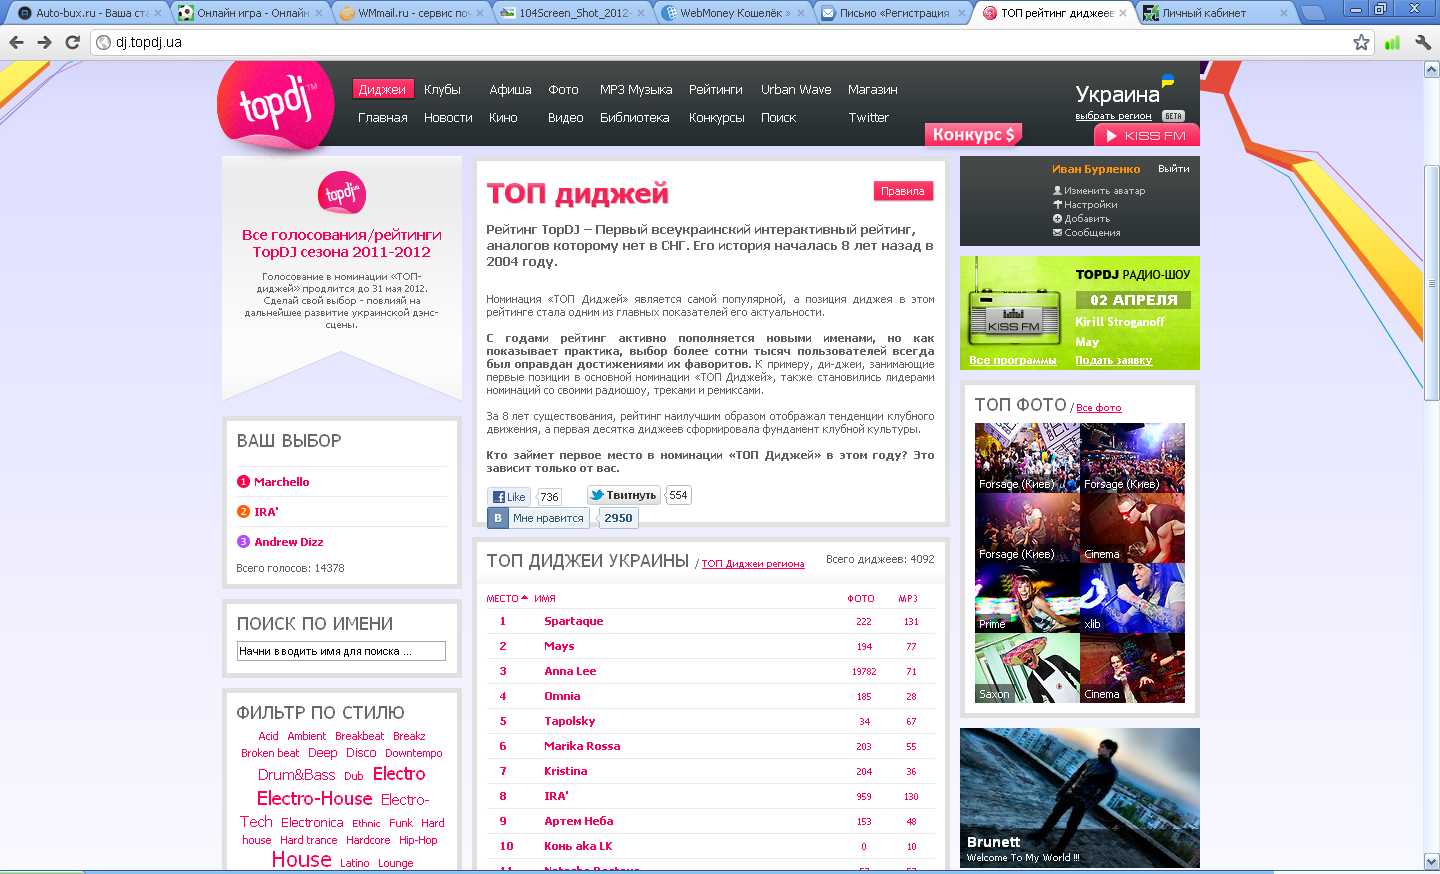Click the MP3 column header

(x=908, y=598)
